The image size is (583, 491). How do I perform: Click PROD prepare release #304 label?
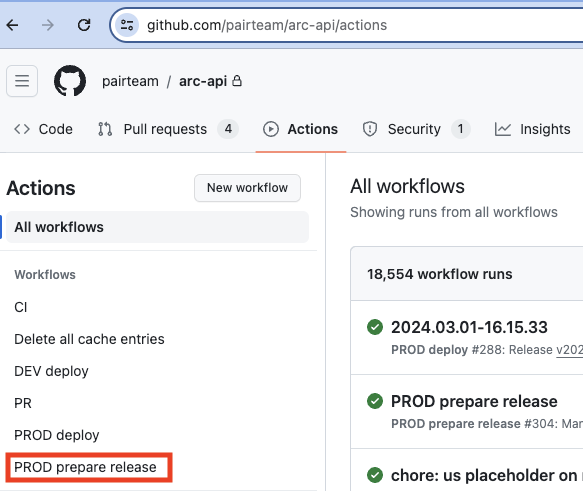[x=456, y=424]
